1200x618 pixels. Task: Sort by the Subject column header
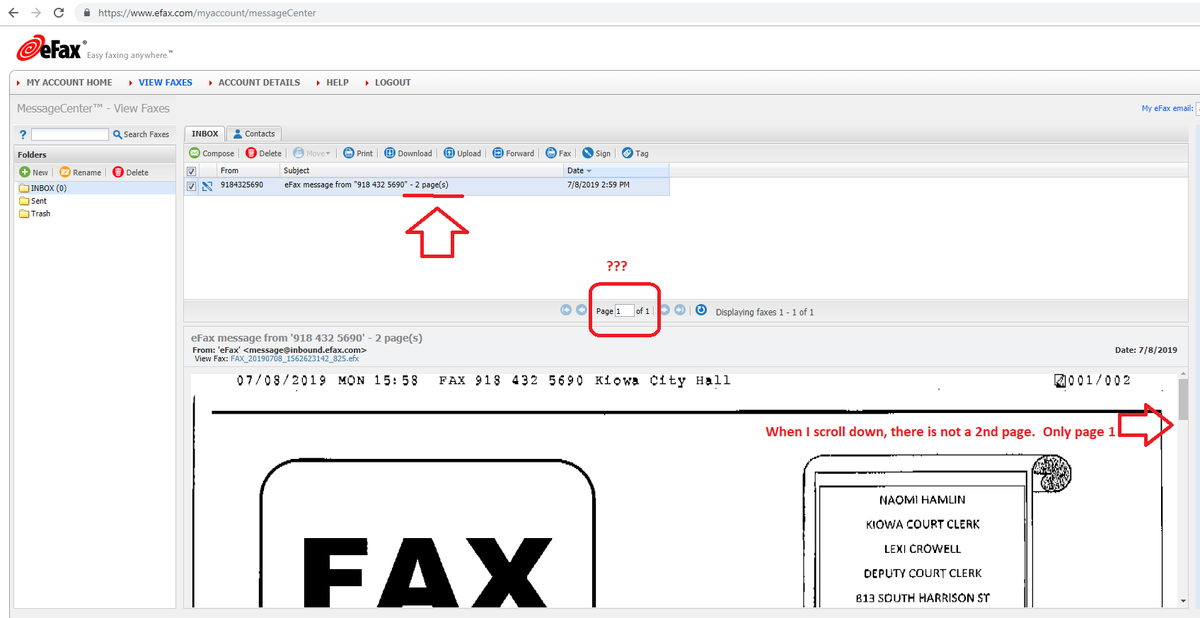297,171
